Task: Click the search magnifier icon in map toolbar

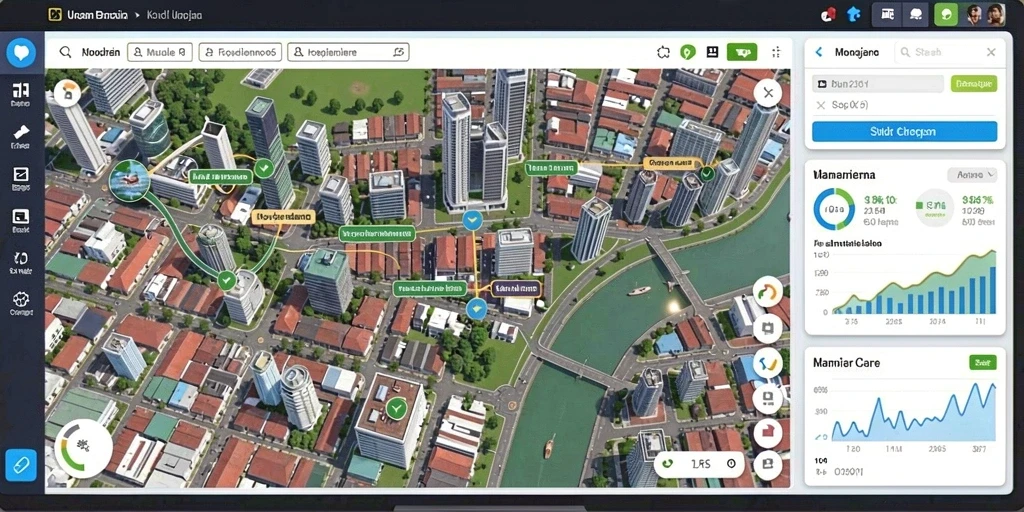Action: (65, 52)
